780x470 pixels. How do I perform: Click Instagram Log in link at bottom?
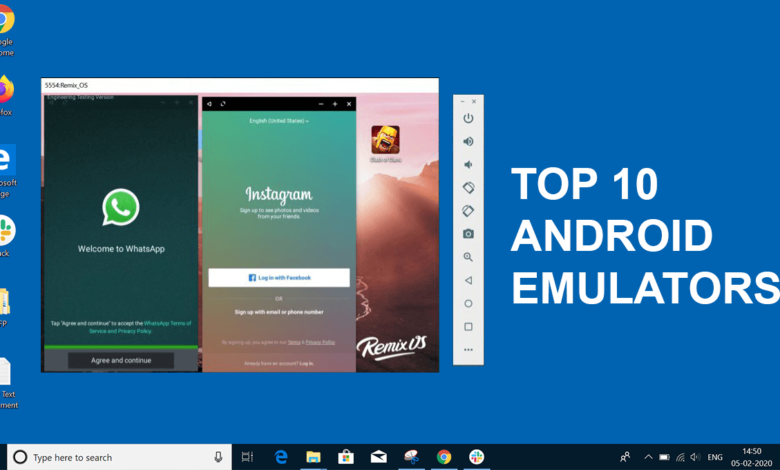pos(306,364)
